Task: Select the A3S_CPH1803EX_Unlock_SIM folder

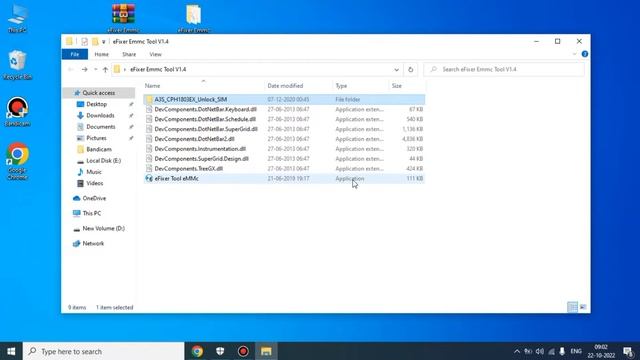Action: (284, 100)
